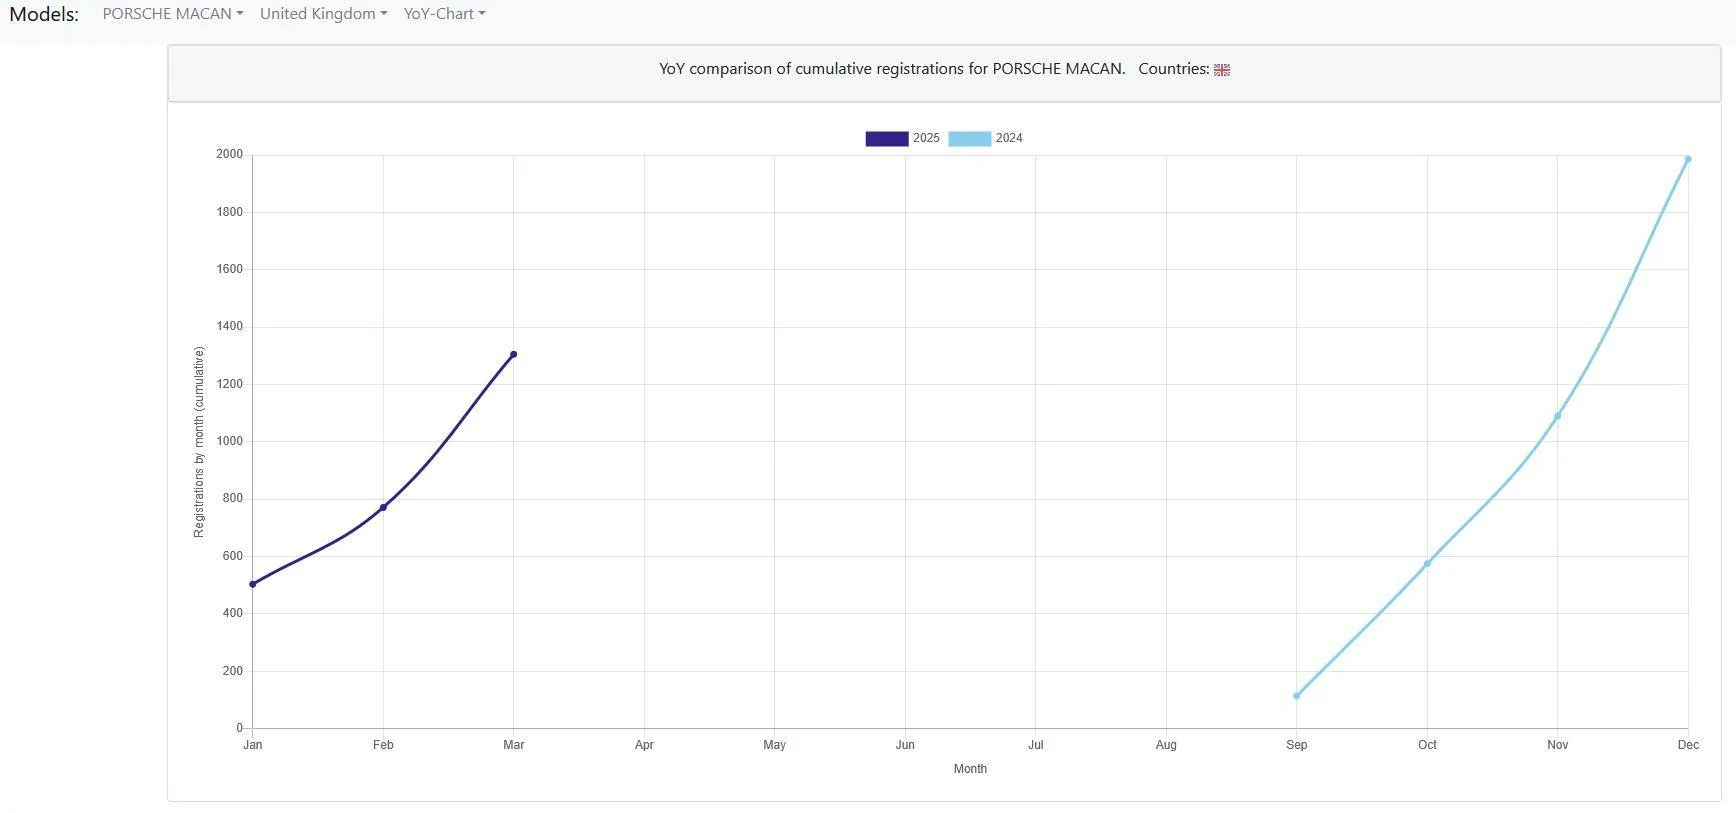The width and height of the screenshot is (1736, 813).
Task: Toggle the 2024 light blue legend swatch
Action: [x=969, y=139]
